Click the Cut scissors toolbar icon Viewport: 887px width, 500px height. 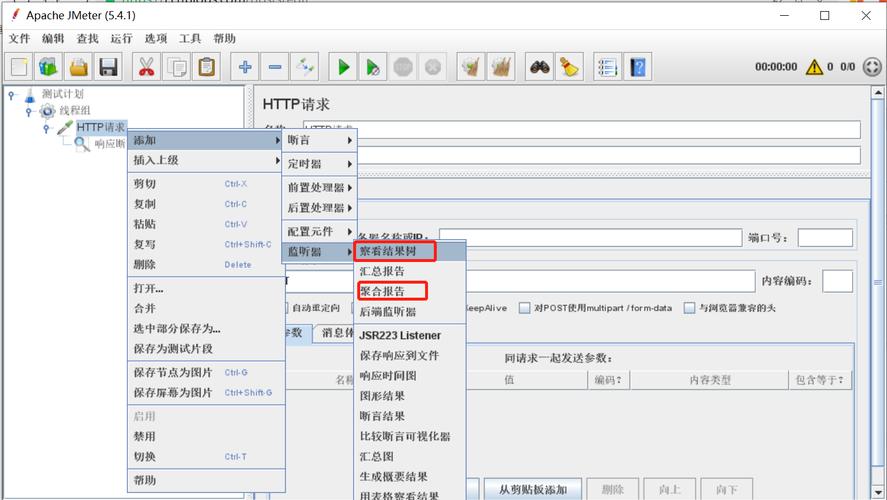pos(146,67)
